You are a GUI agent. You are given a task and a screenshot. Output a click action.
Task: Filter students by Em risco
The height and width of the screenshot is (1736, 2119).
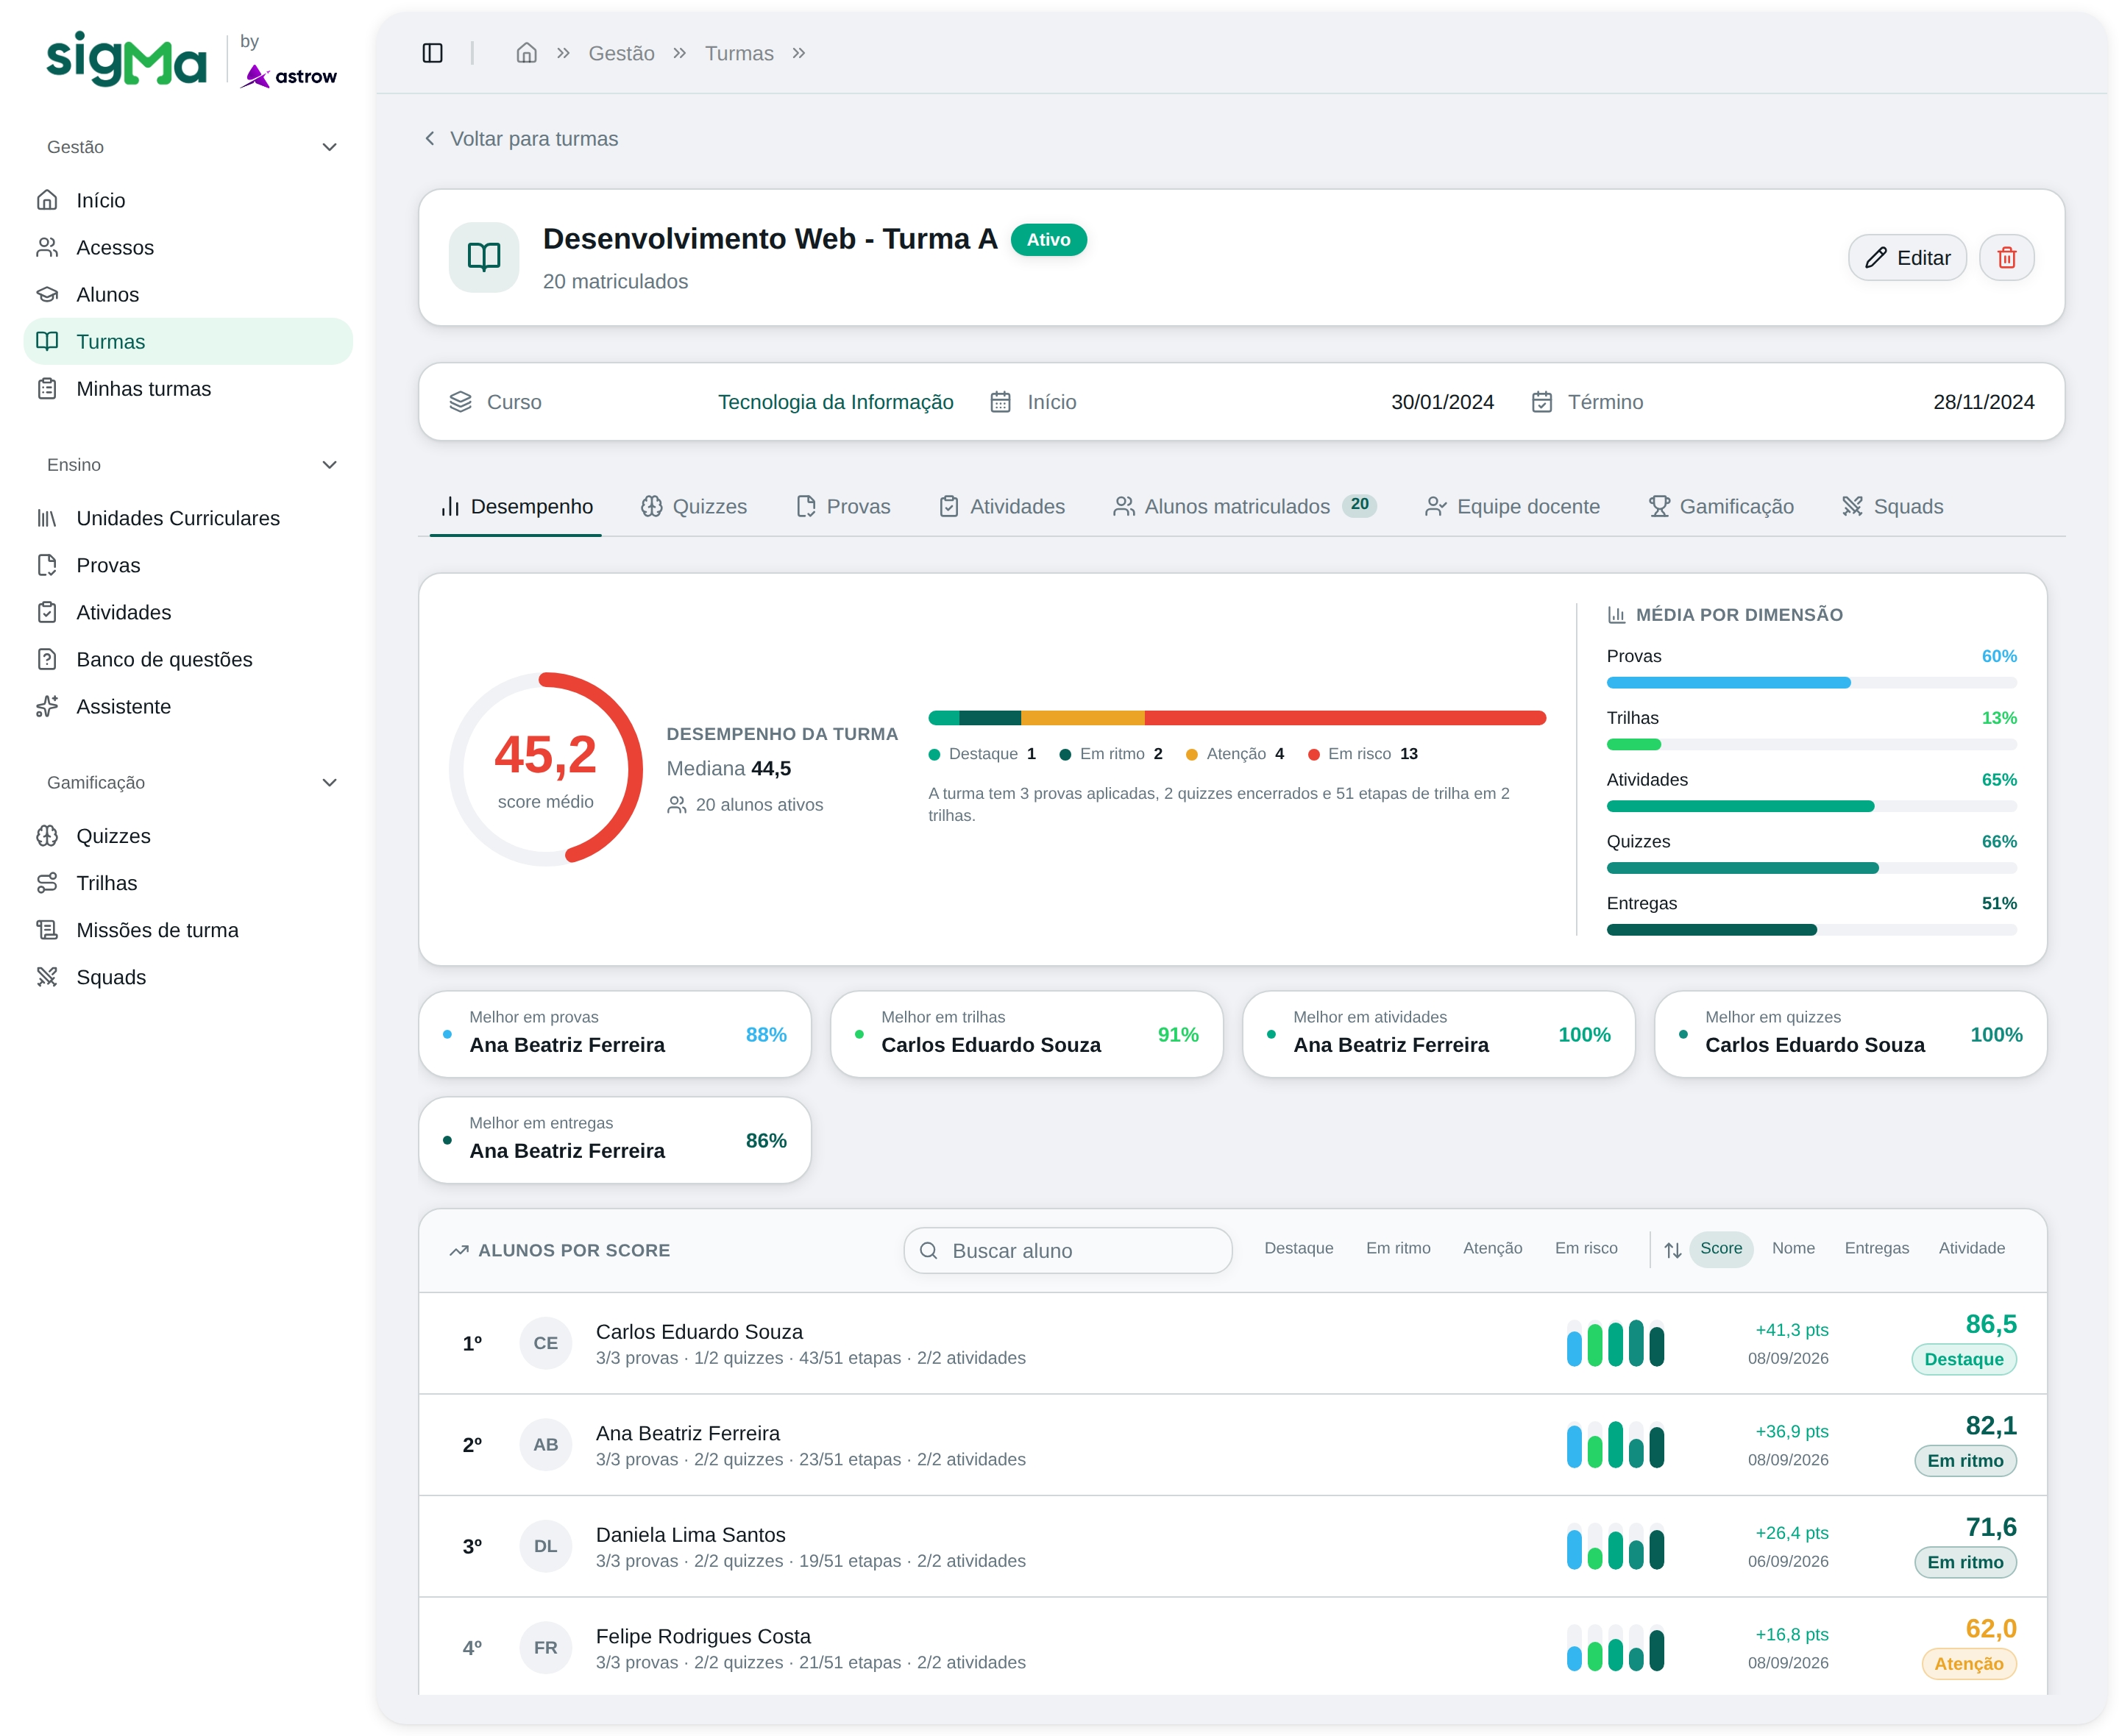[1585, 1248]
